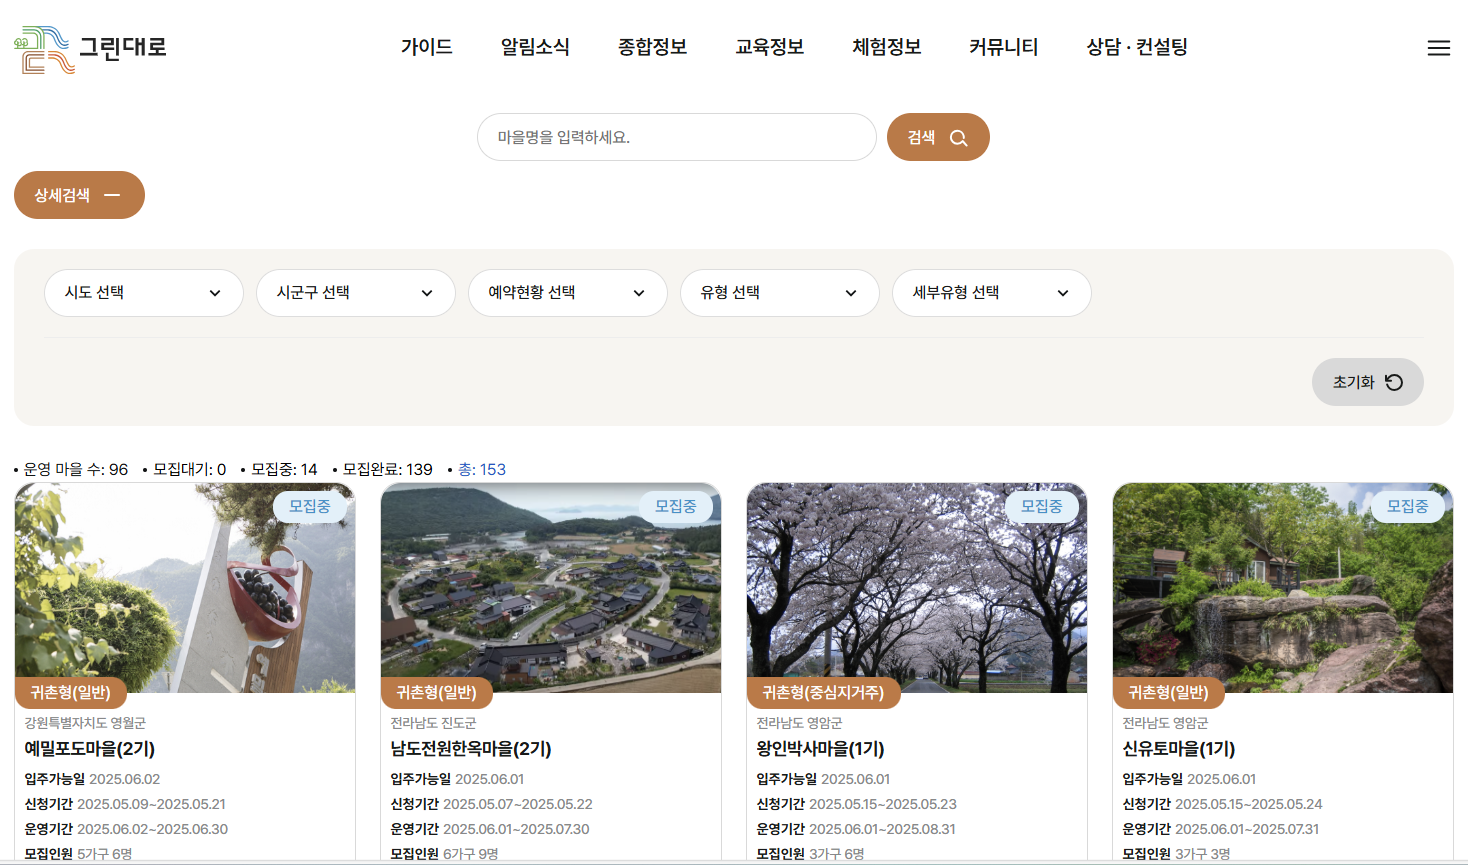Open the hamburger menu
This screenshot has height=865, width=1468.
(1439, 47)
